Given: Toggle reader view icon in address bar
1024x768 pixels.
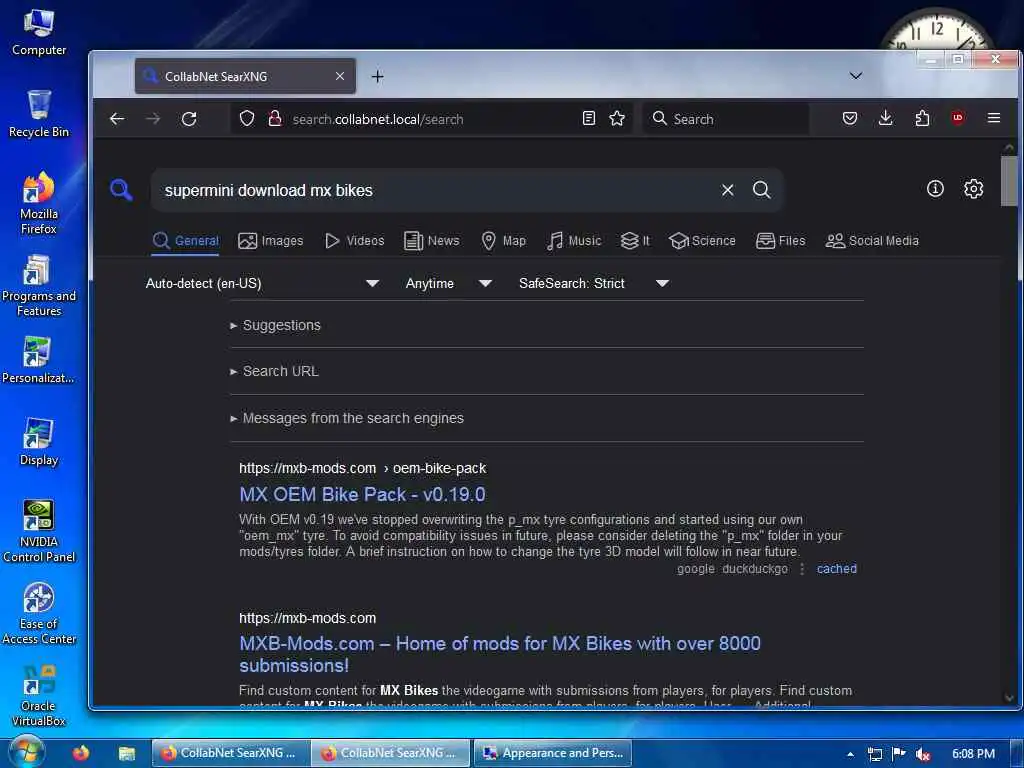Looking at the screenshot, I should click(588, 118).
